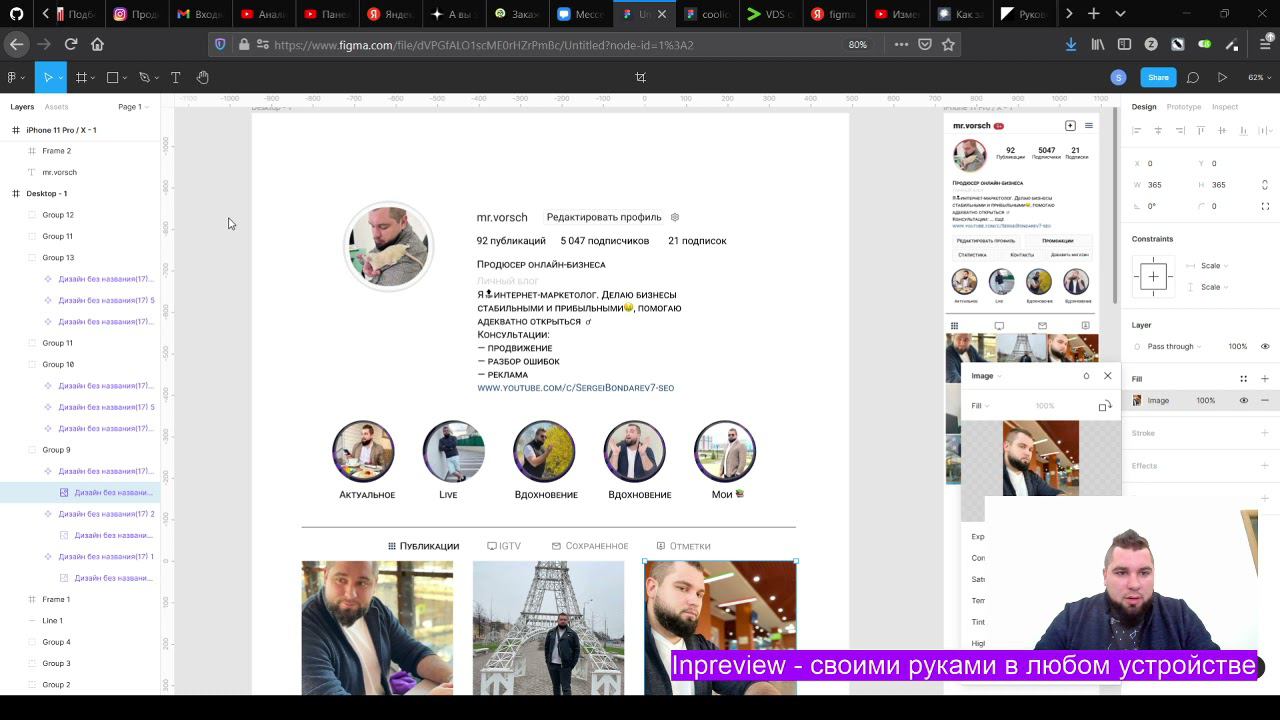Click align horizontal centers icon

click(1158, 130)
